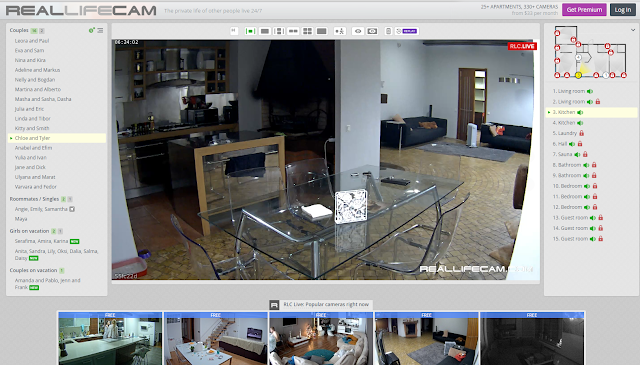Expand the Couples on vacation category heading
The image size is (640, 365).
[33, 270]
